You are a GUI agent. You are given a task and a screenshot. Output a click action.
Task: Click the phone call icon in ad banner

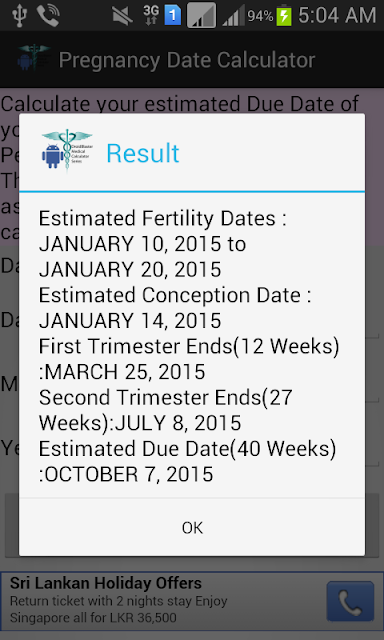pos(350,601)
